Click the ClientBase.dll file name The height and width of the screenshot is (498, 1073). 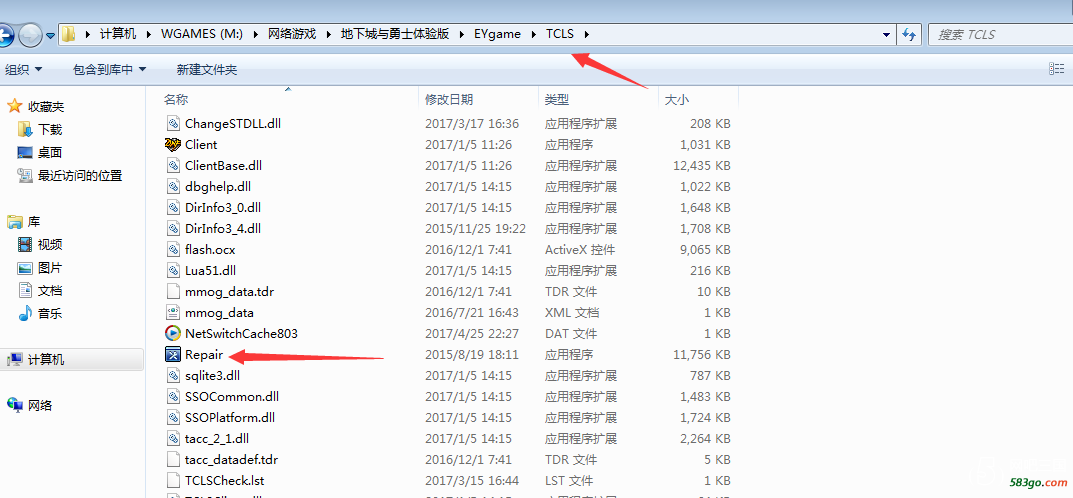(223, 166)
